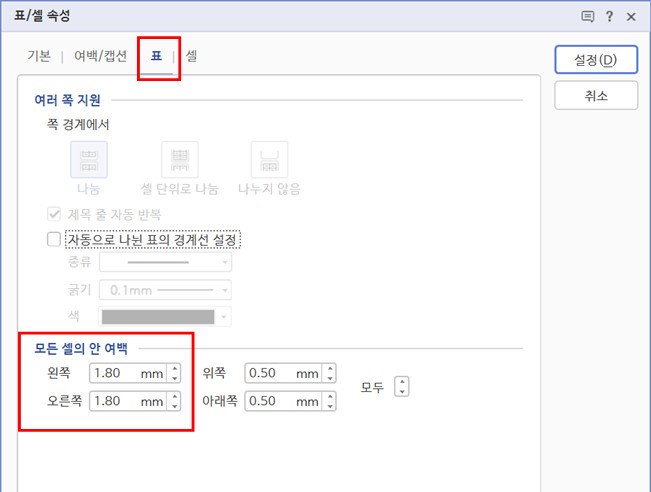
Task: Click the 아래쪽 margin input field
Action: click(283, 401)
